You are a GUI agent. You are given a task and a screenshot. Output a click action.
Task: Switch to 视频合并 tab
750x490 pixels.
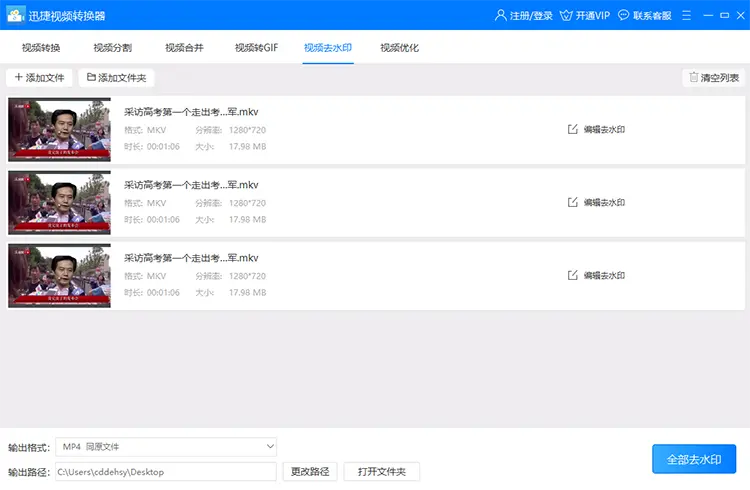(x=185, y=47)
